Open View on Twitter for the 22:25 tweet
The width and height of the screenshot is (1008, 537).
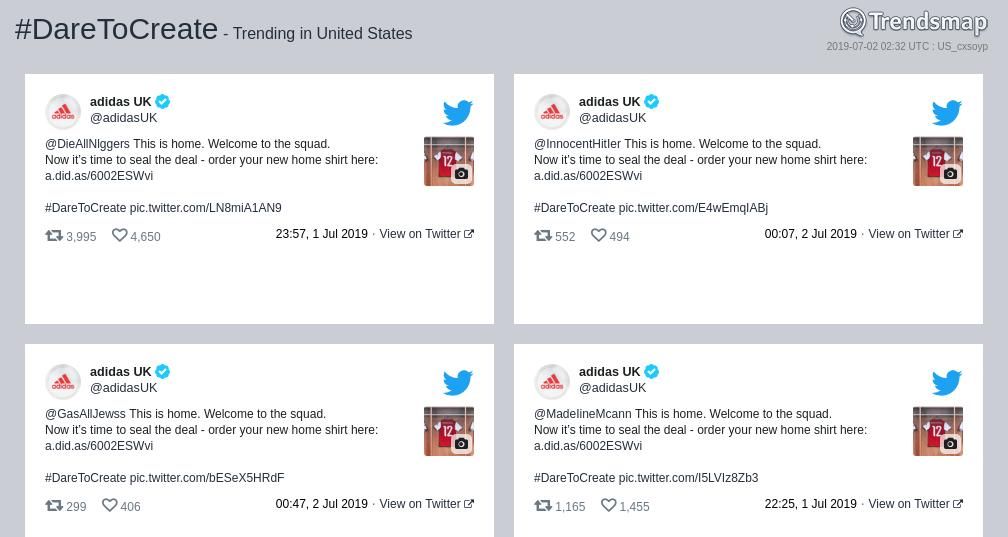coord(915,504)
